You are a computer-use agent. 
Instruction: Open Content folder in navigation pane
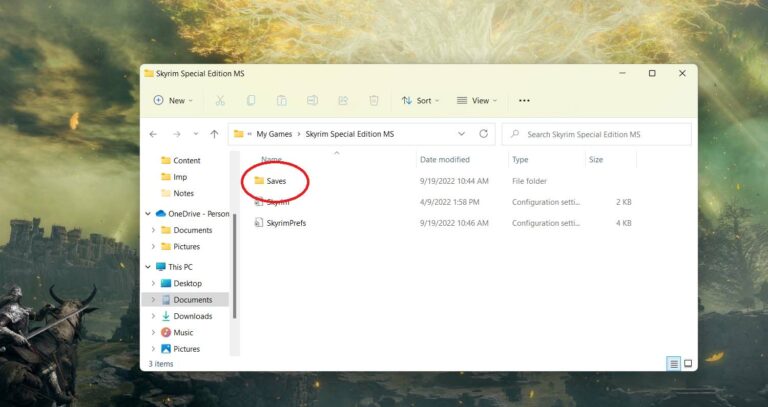(187, 161)
